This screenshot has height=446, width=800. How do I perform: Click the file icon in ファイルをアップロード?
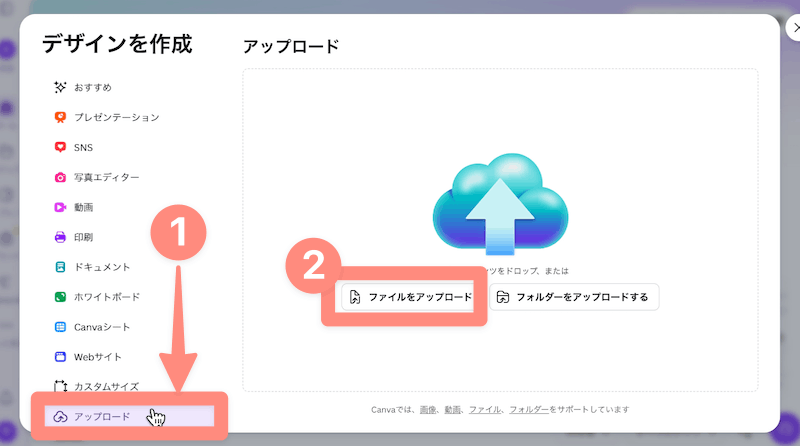point(355,297)
